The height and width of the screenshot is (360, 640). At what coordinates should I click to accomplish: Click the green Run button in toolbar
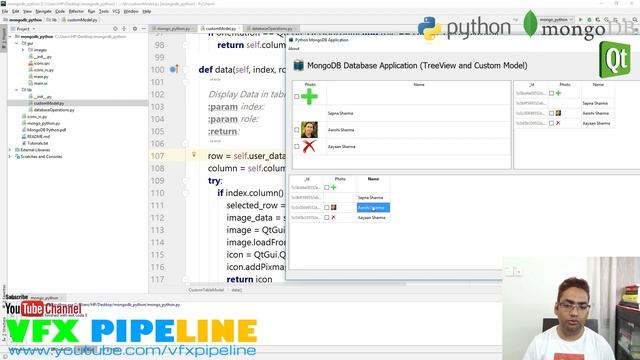pyautogui.click(x=581, y=20)
